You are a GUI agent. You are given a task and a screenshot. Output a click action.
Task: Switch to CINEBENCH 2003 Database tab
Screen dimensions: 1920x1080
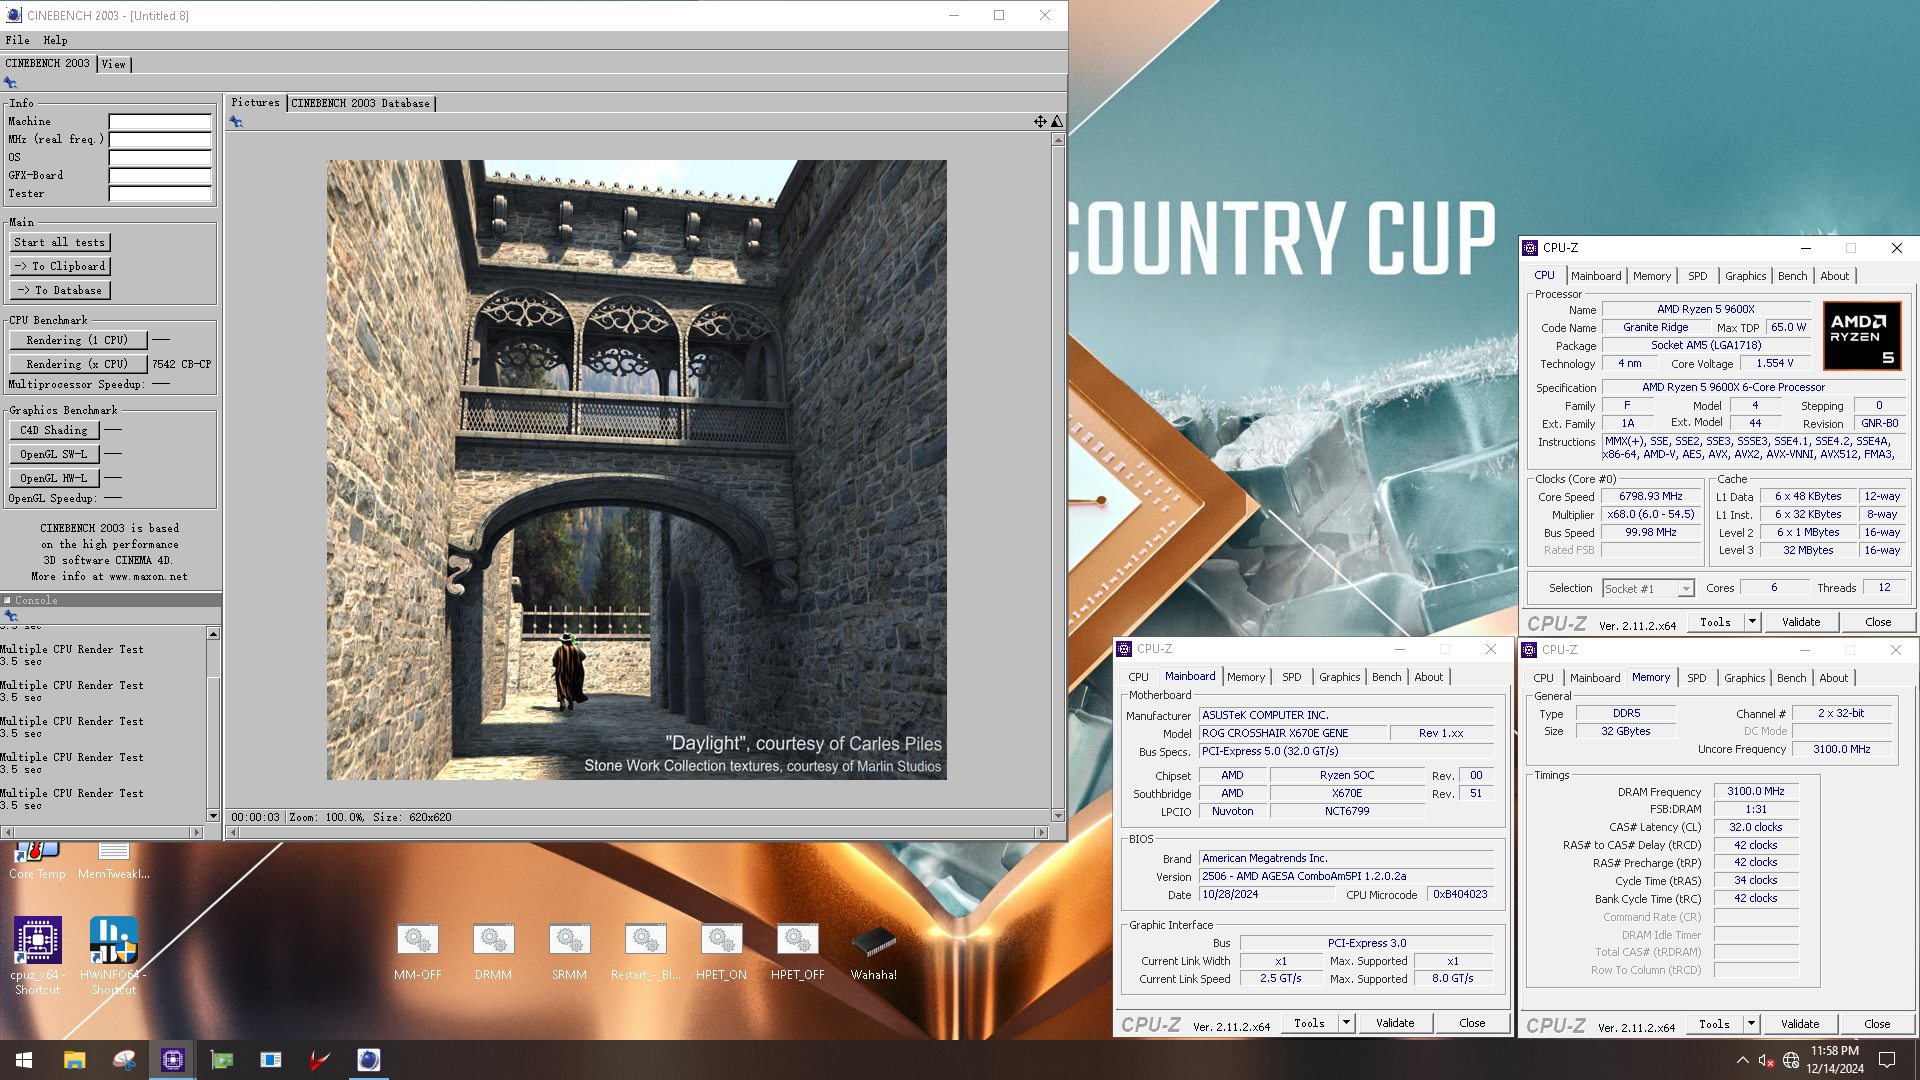361,103
